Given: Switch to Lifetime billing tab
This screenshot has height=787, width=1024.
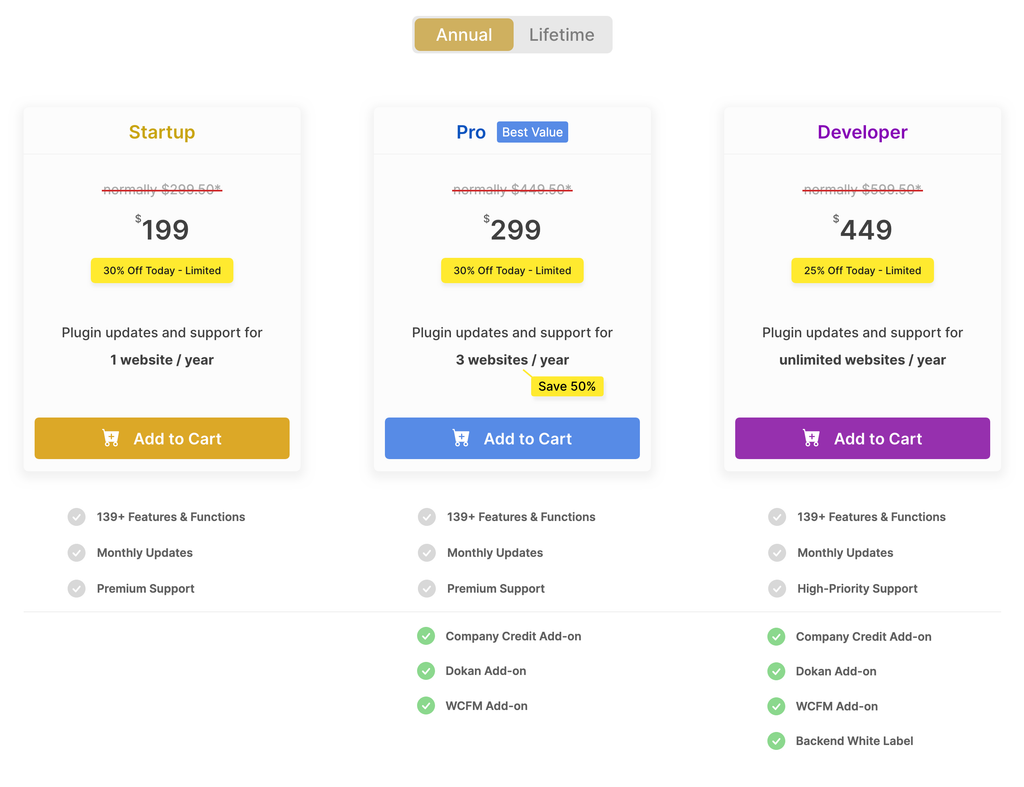Looking at the screenshot, I should click(562, 35).
